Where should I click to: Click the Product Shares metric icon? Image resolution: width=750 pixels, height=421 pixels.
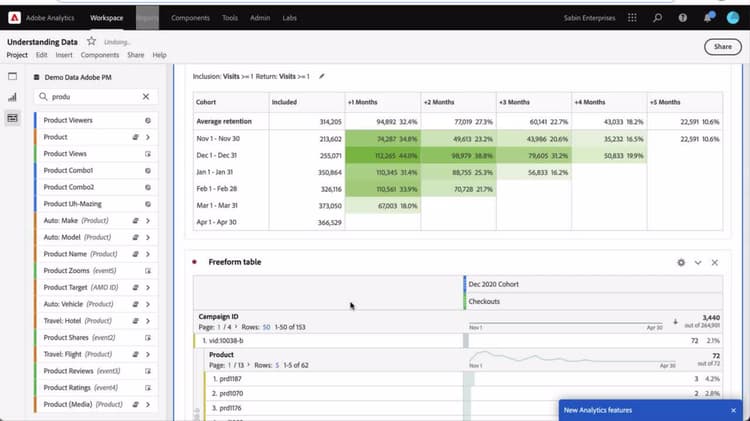[x=148, y=338]
